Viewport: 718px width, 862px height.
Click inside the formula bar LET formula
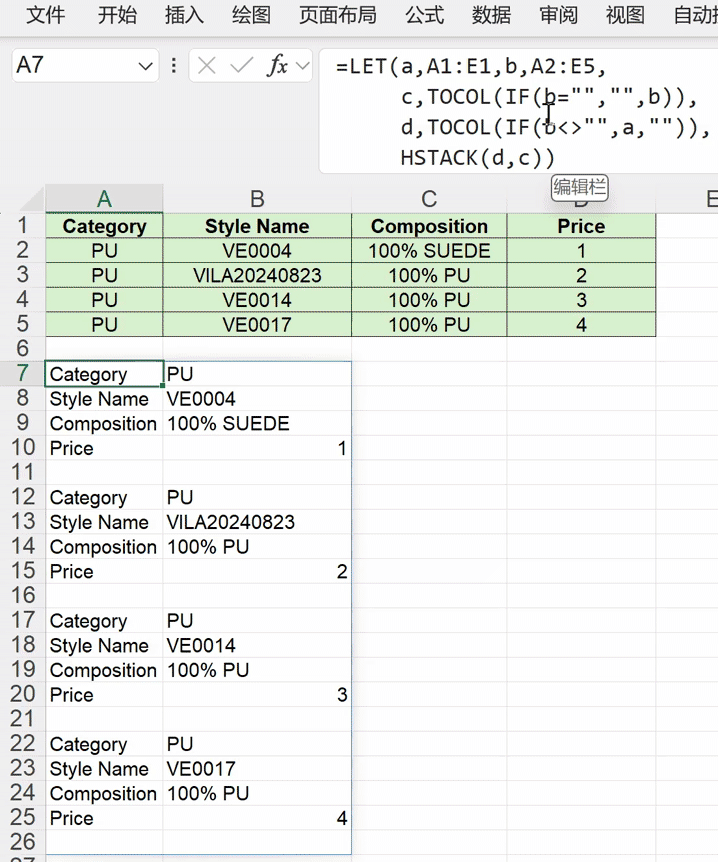pyautogui.click(x=518, y=112)
